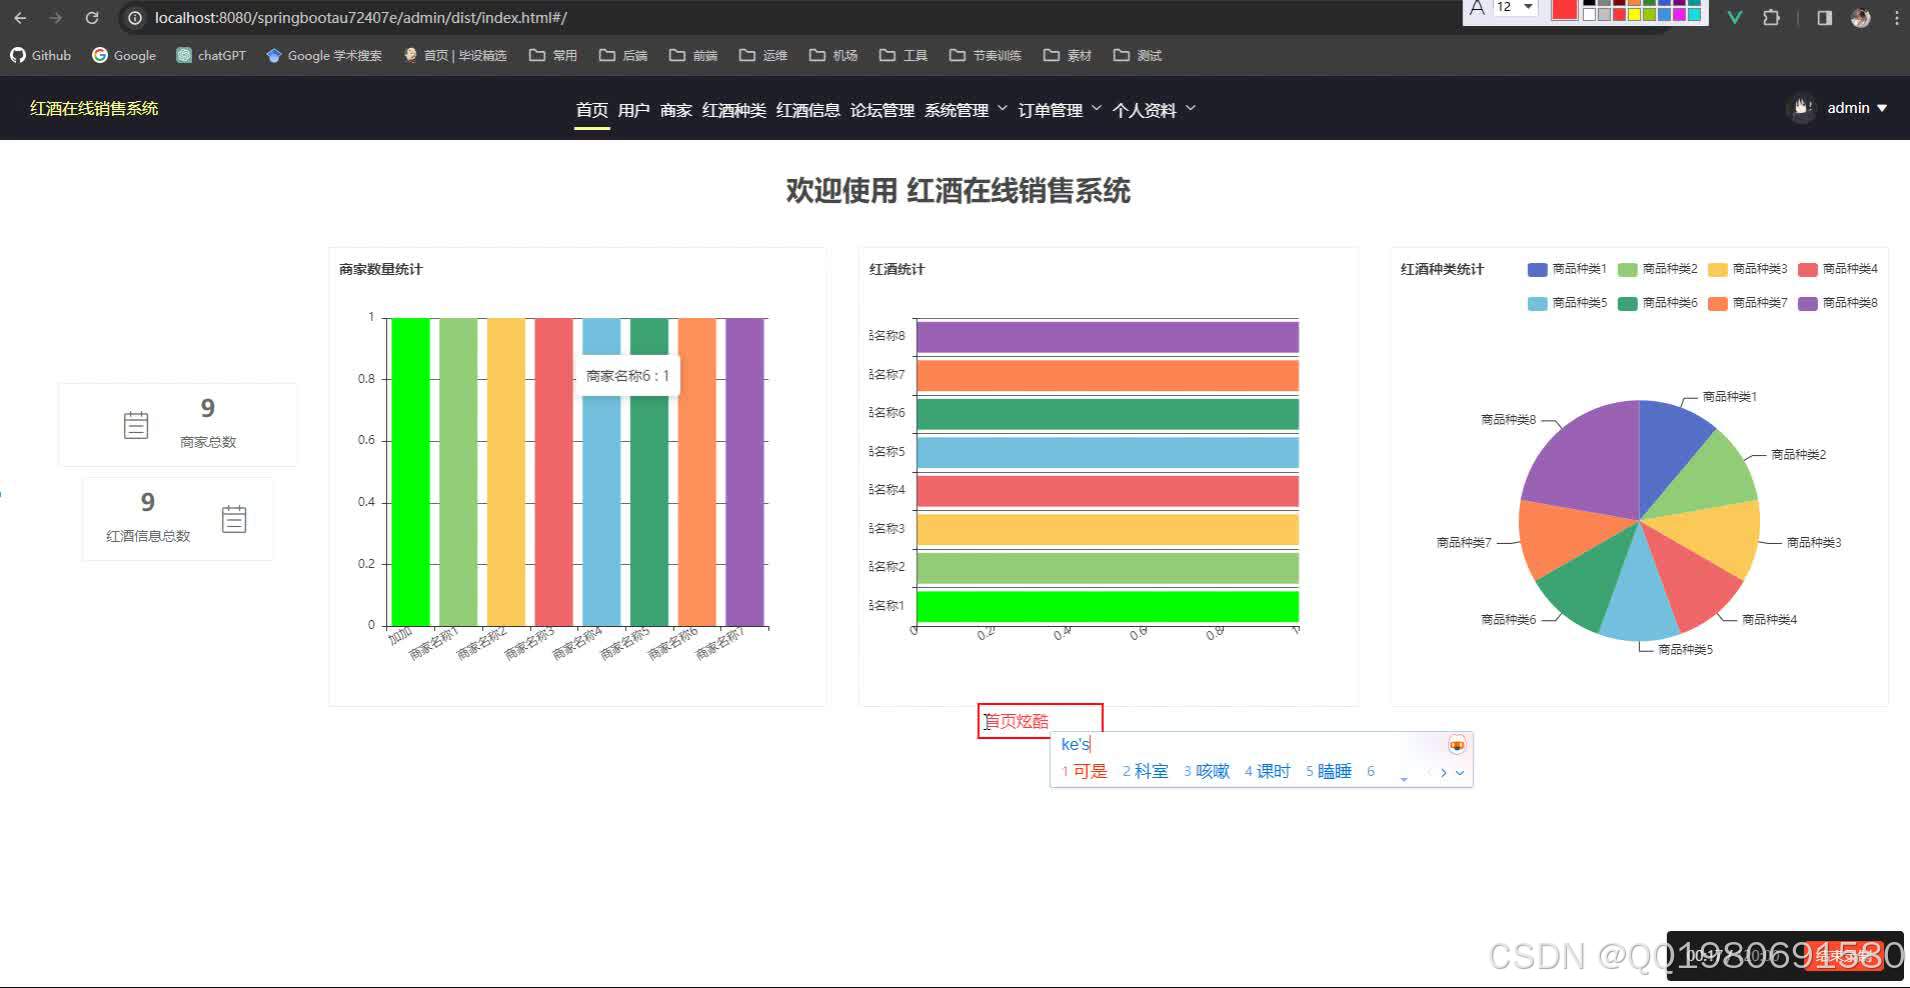Image resolution: width=1910 pixels, height=988 pixels.
Task: Open the Github bookmark
Action: click(41, 55)
